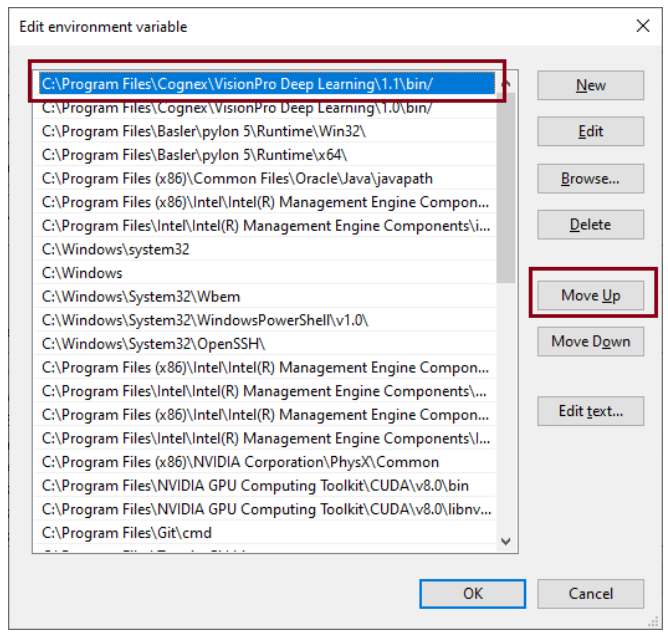Confirm changes with OK button
This screenshot has width=668, height=639.
pos(473,593)
